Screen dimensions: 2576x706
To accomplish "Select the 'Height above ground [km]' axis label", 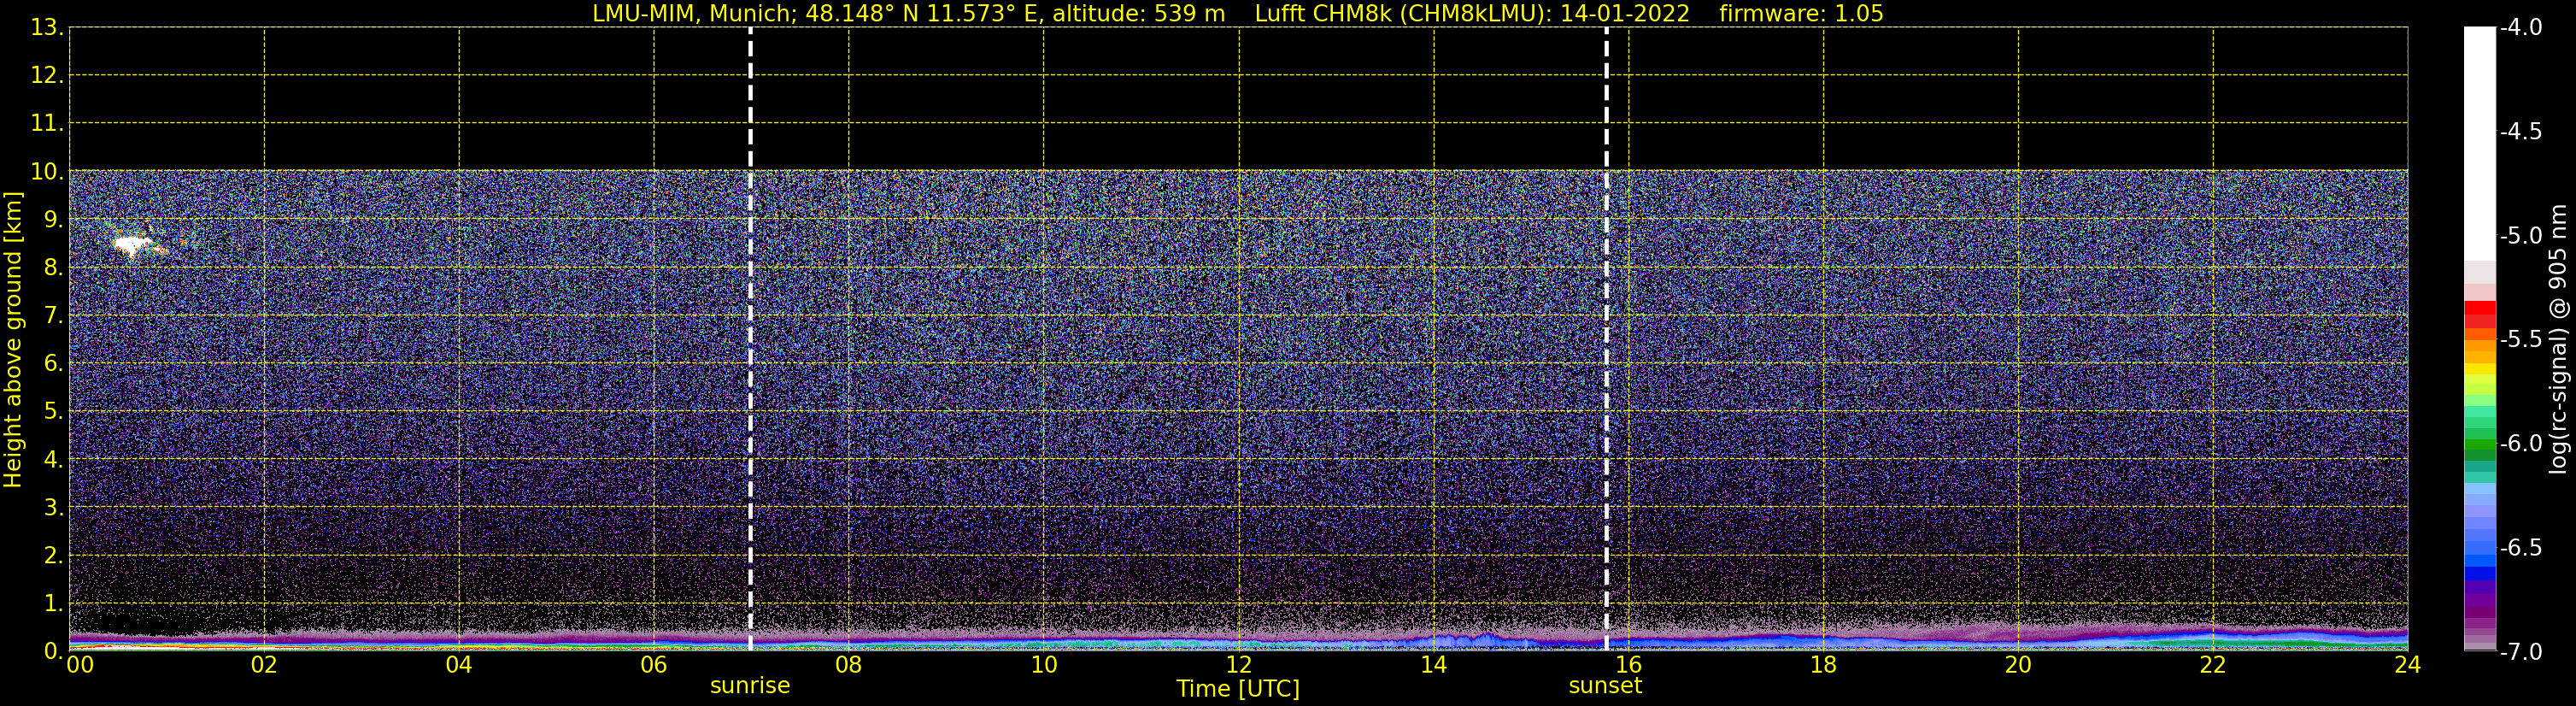I will pos(13,340).
